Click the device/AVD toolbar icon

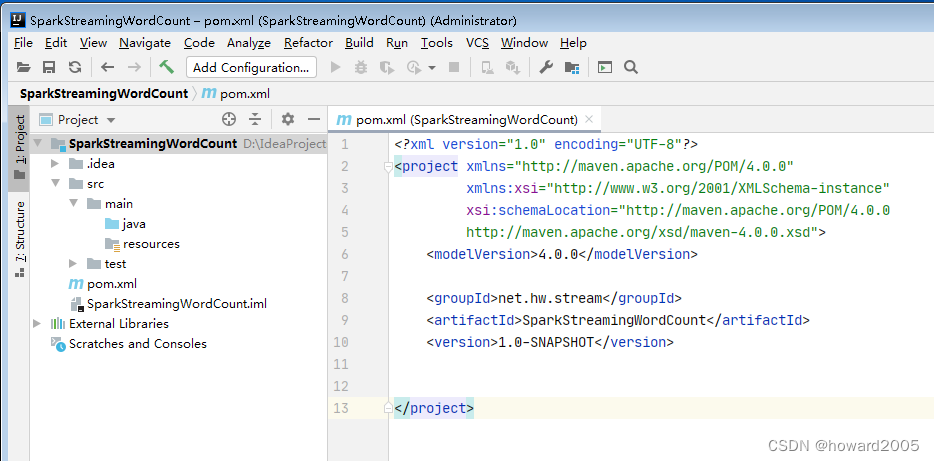(x=487, y=68)
